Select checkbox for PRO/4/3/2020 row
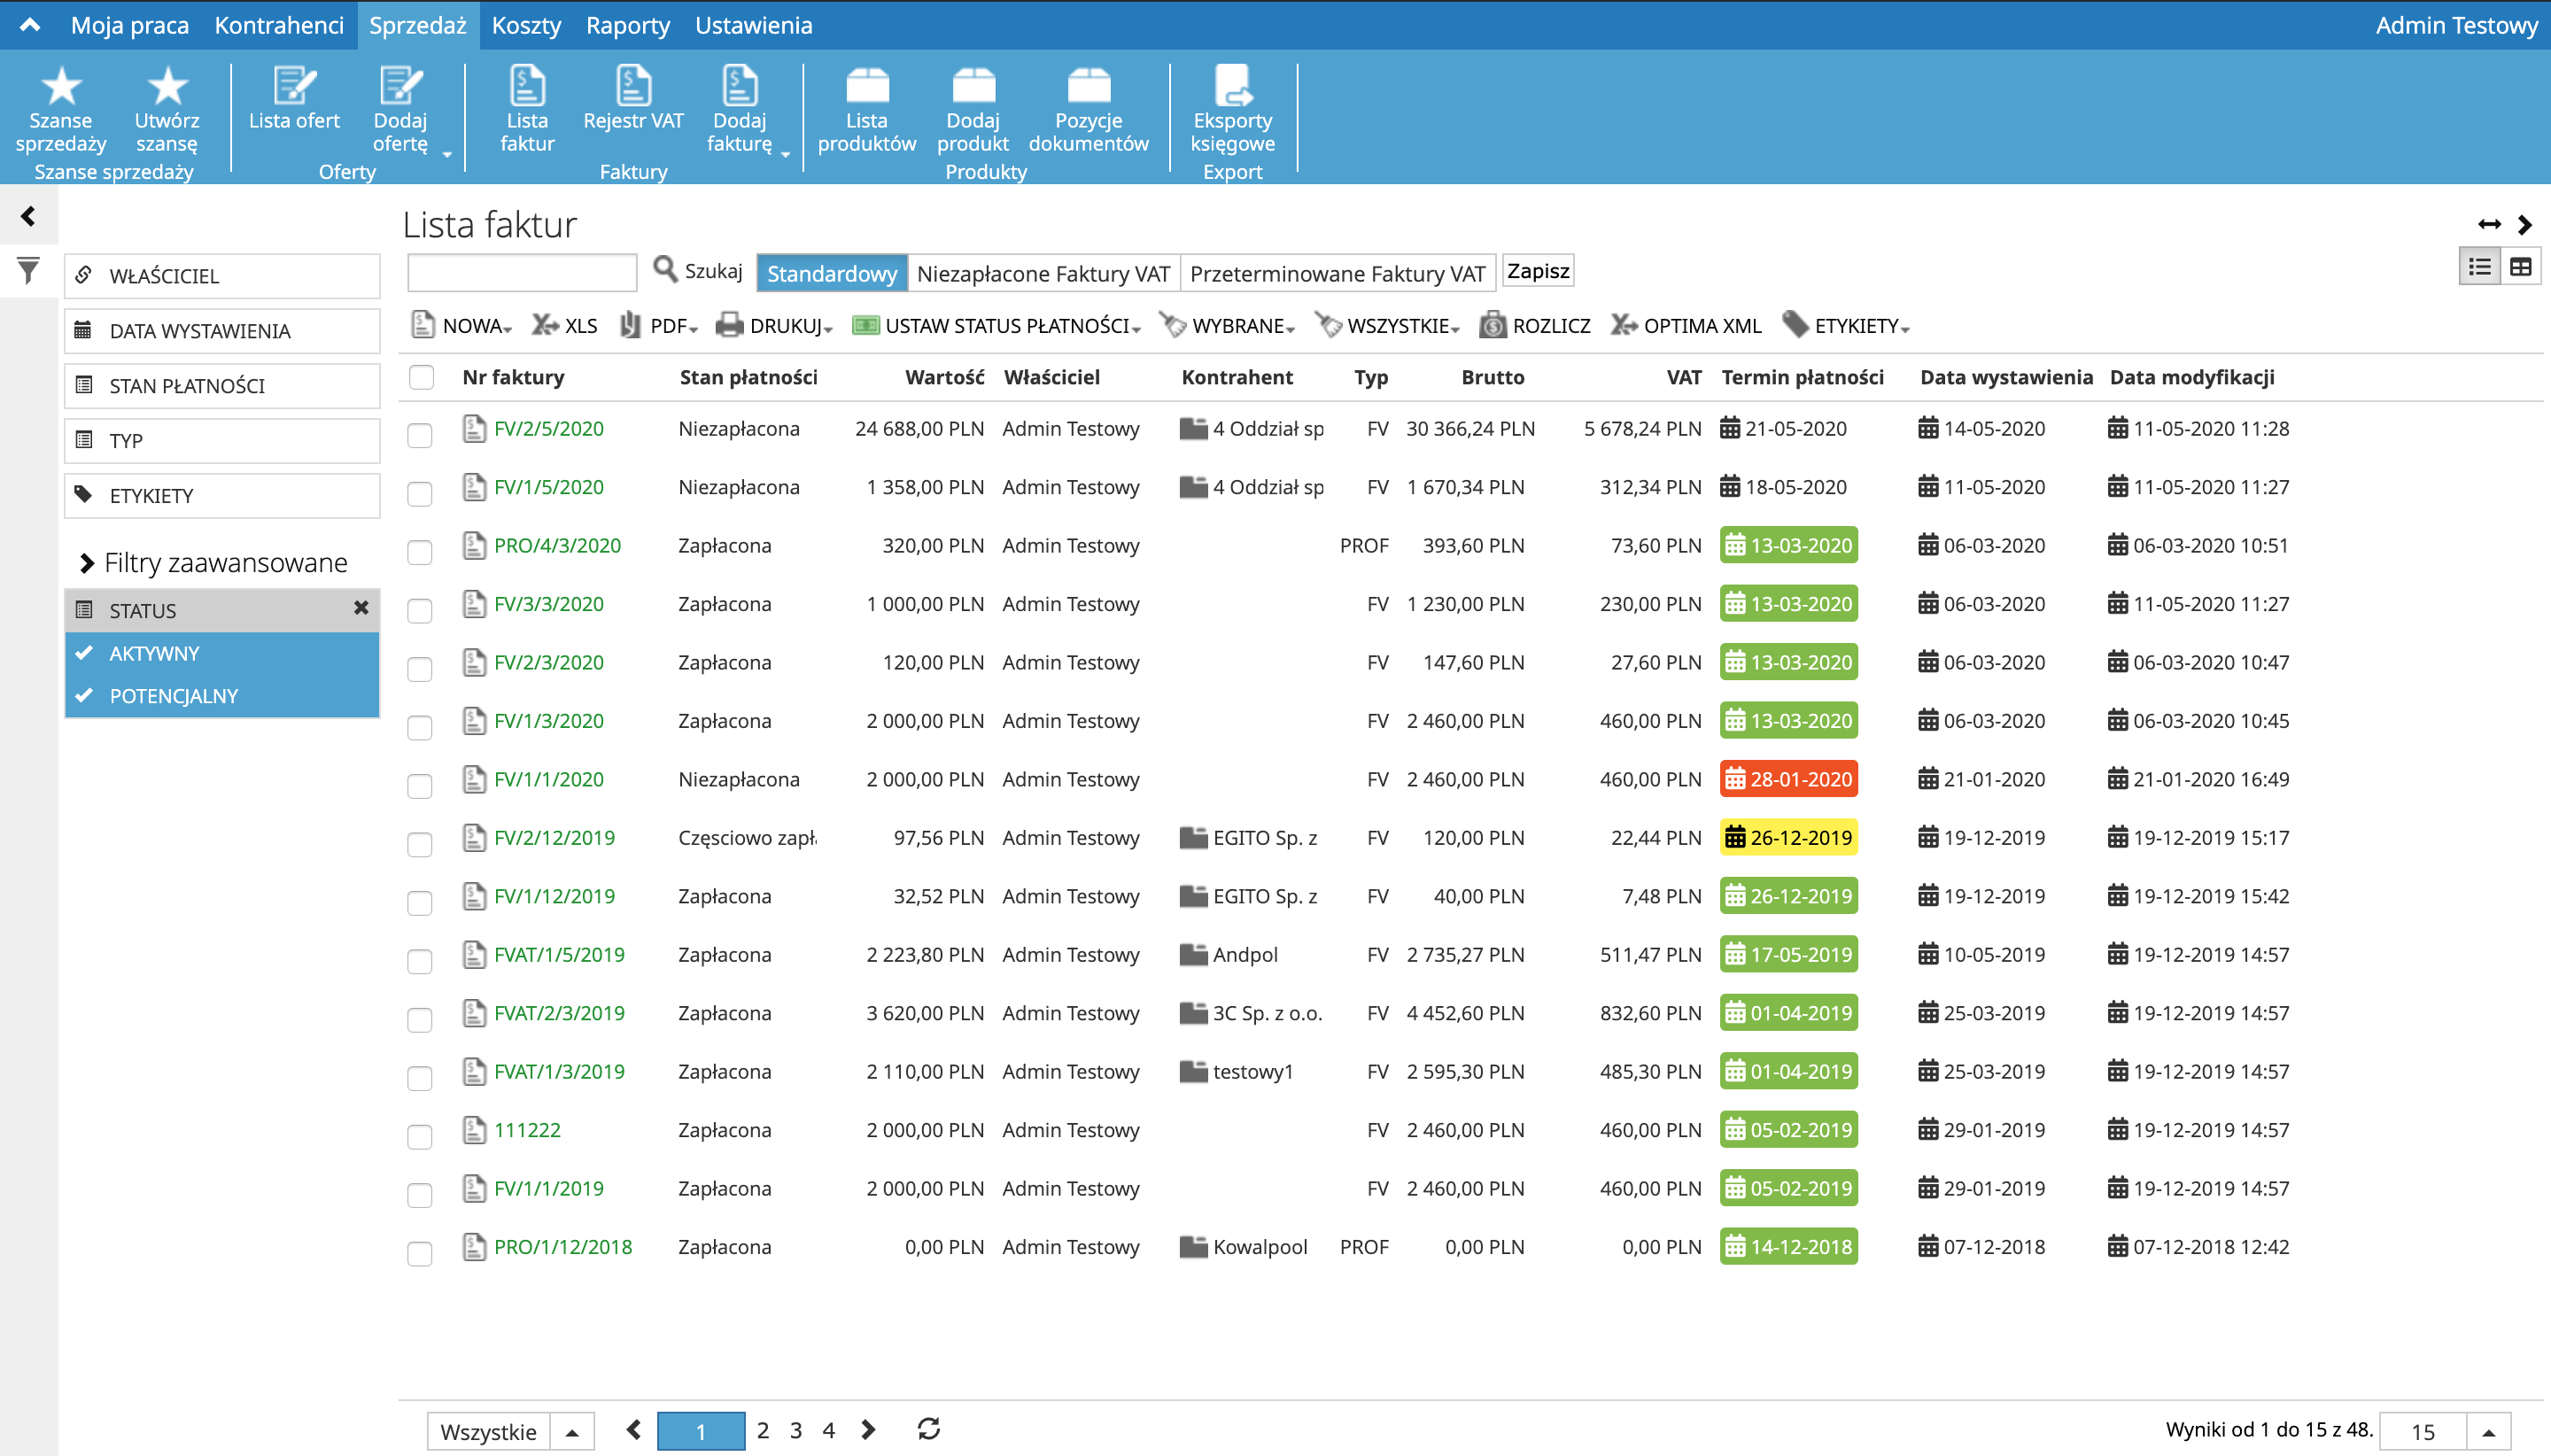The image size is (2551, 1456). coord(420,552)
